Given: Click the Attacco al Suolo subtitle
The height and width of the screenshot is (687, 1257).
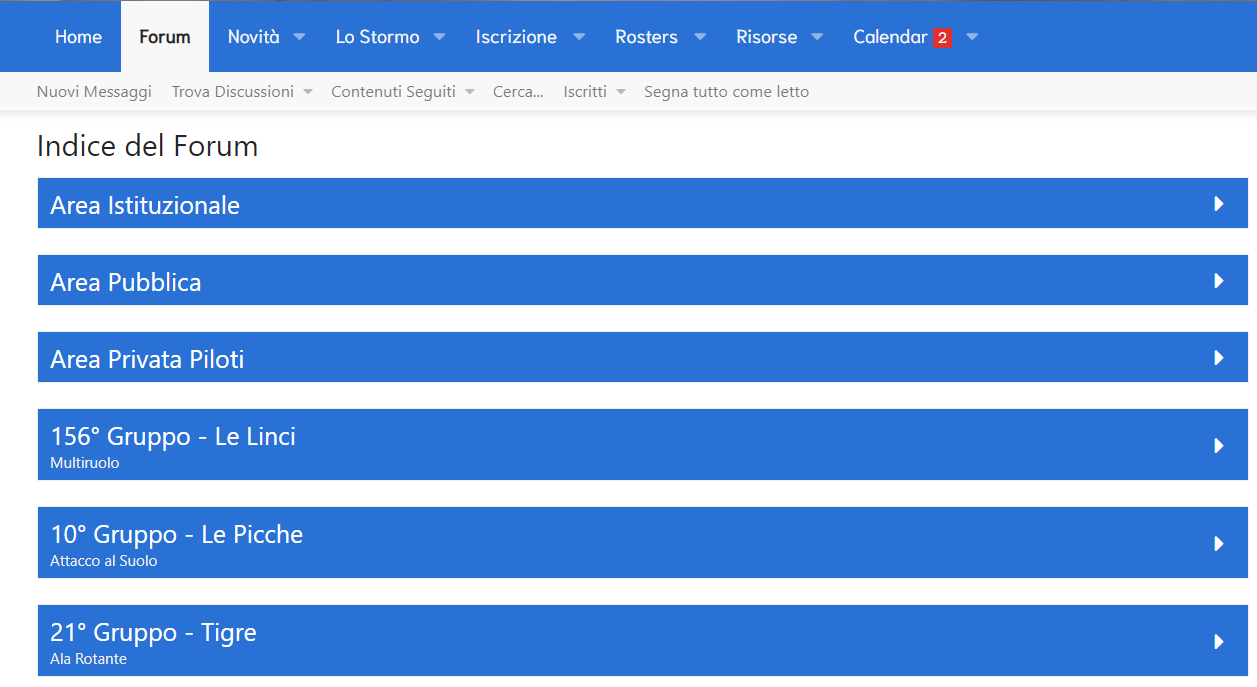Looking at the screenshot, I should click(x=104, y=561).
